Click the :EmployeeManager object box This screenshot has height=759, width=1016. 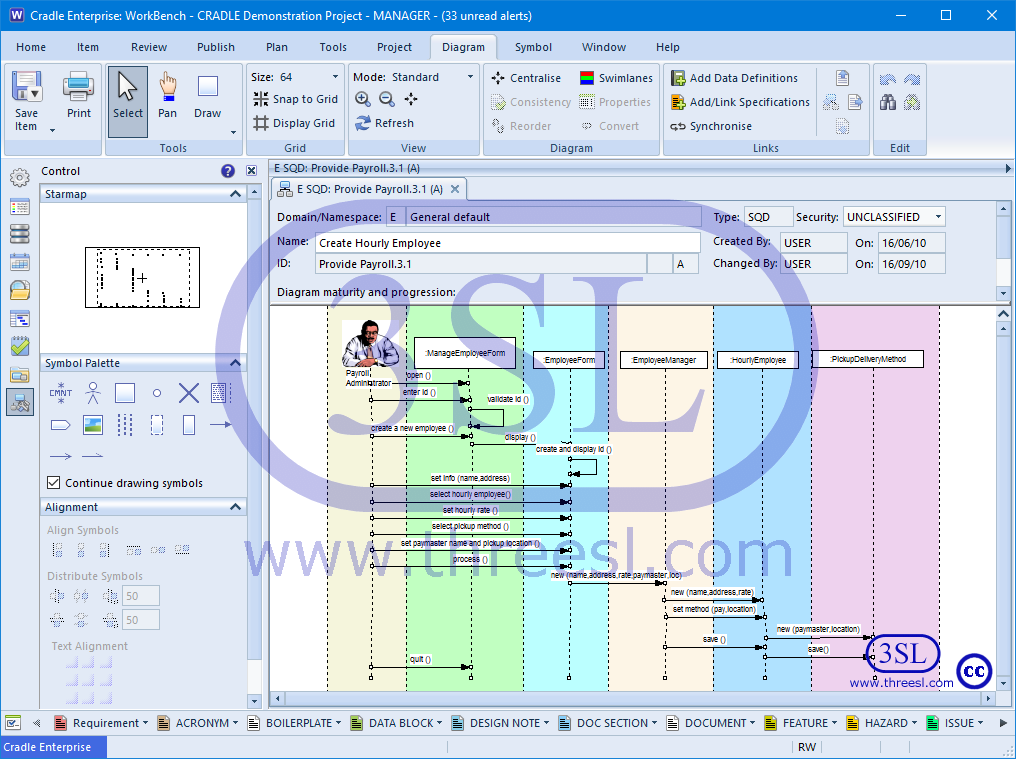tap(664, 360)
